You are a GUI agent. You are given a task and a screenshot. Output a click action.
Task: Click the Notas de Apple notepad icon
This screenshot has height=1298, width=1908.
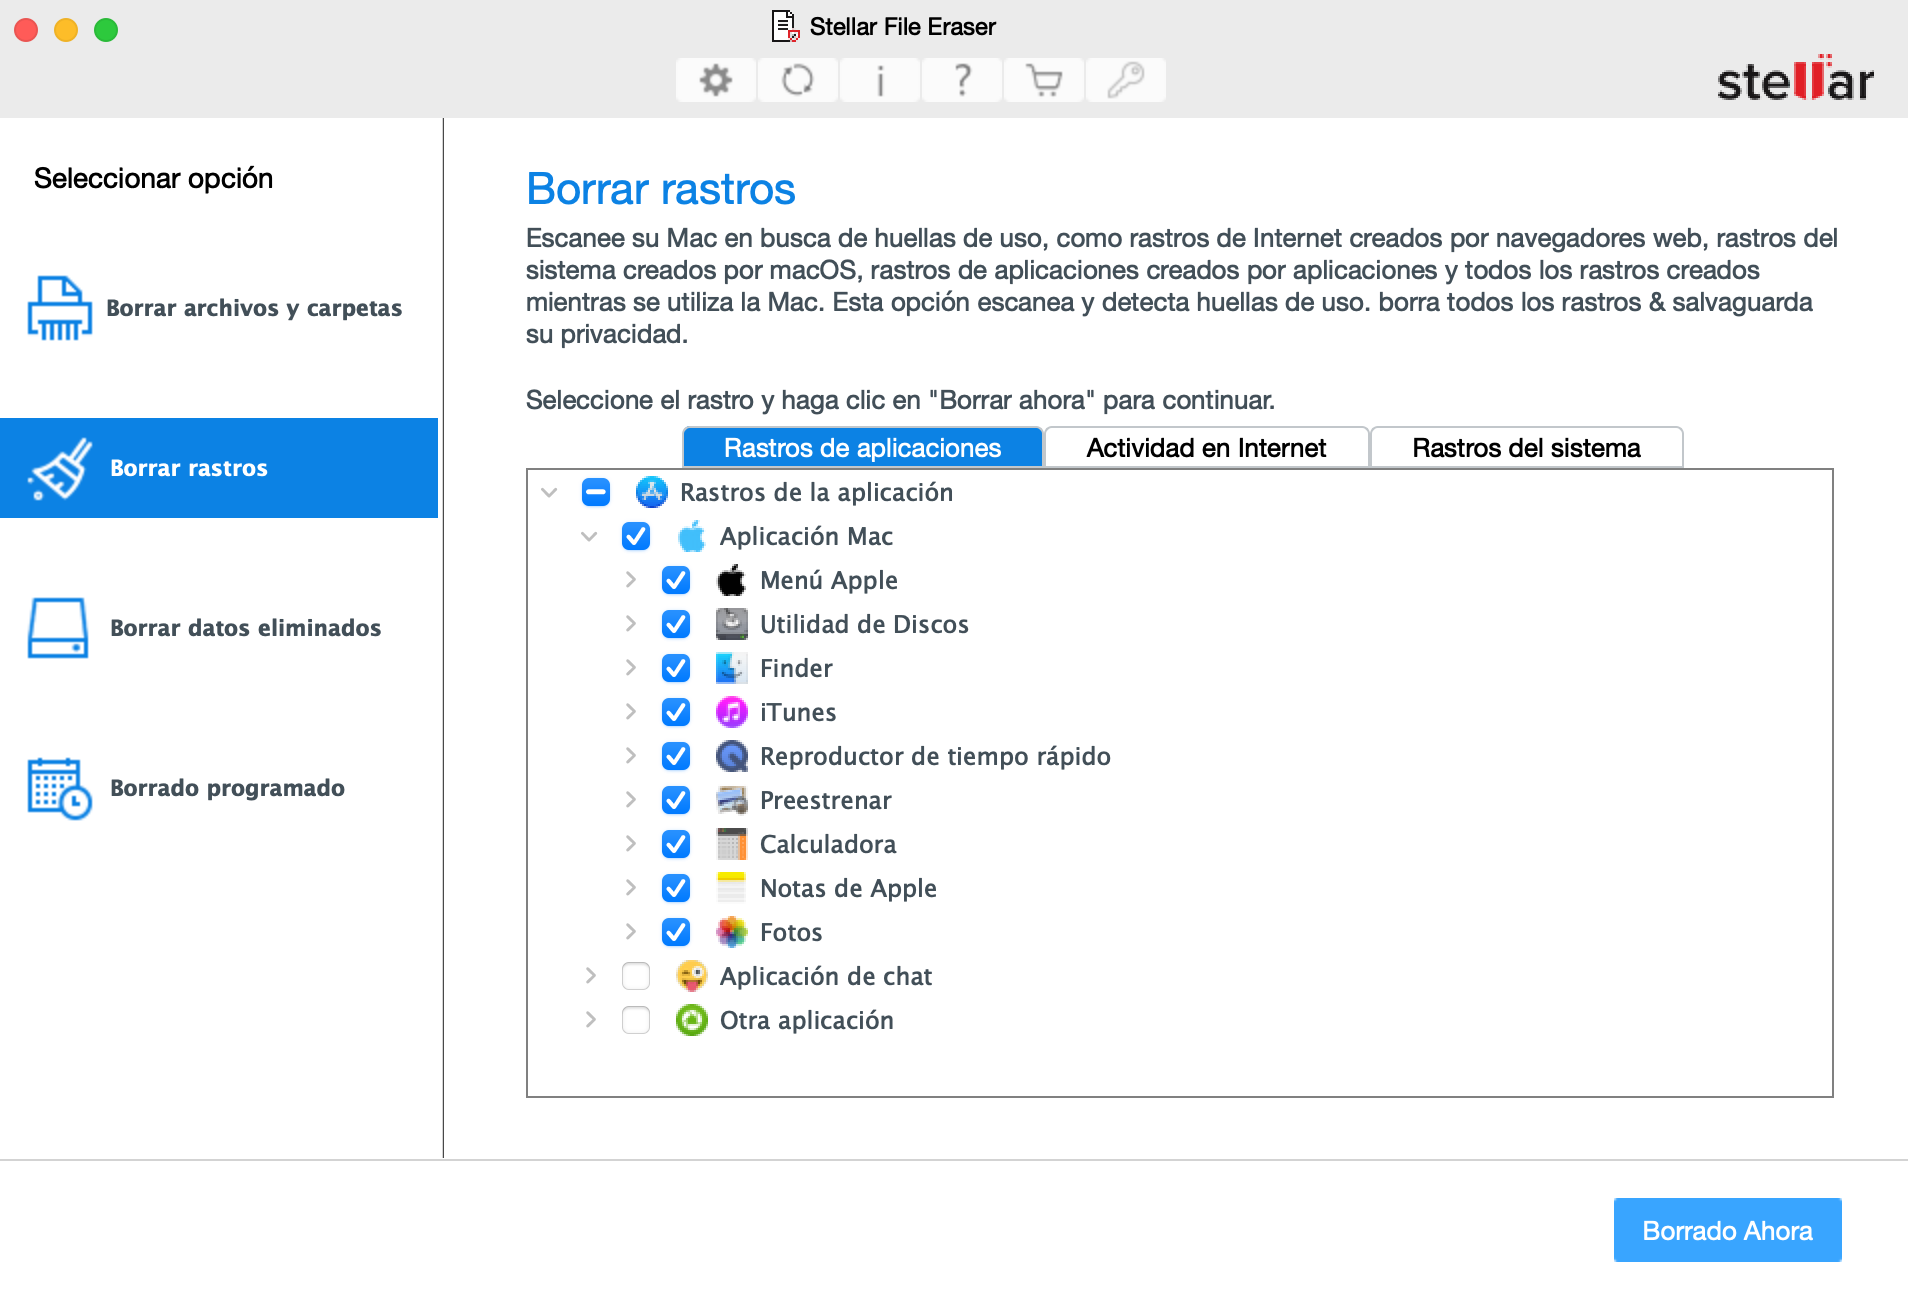coord(732,888)
